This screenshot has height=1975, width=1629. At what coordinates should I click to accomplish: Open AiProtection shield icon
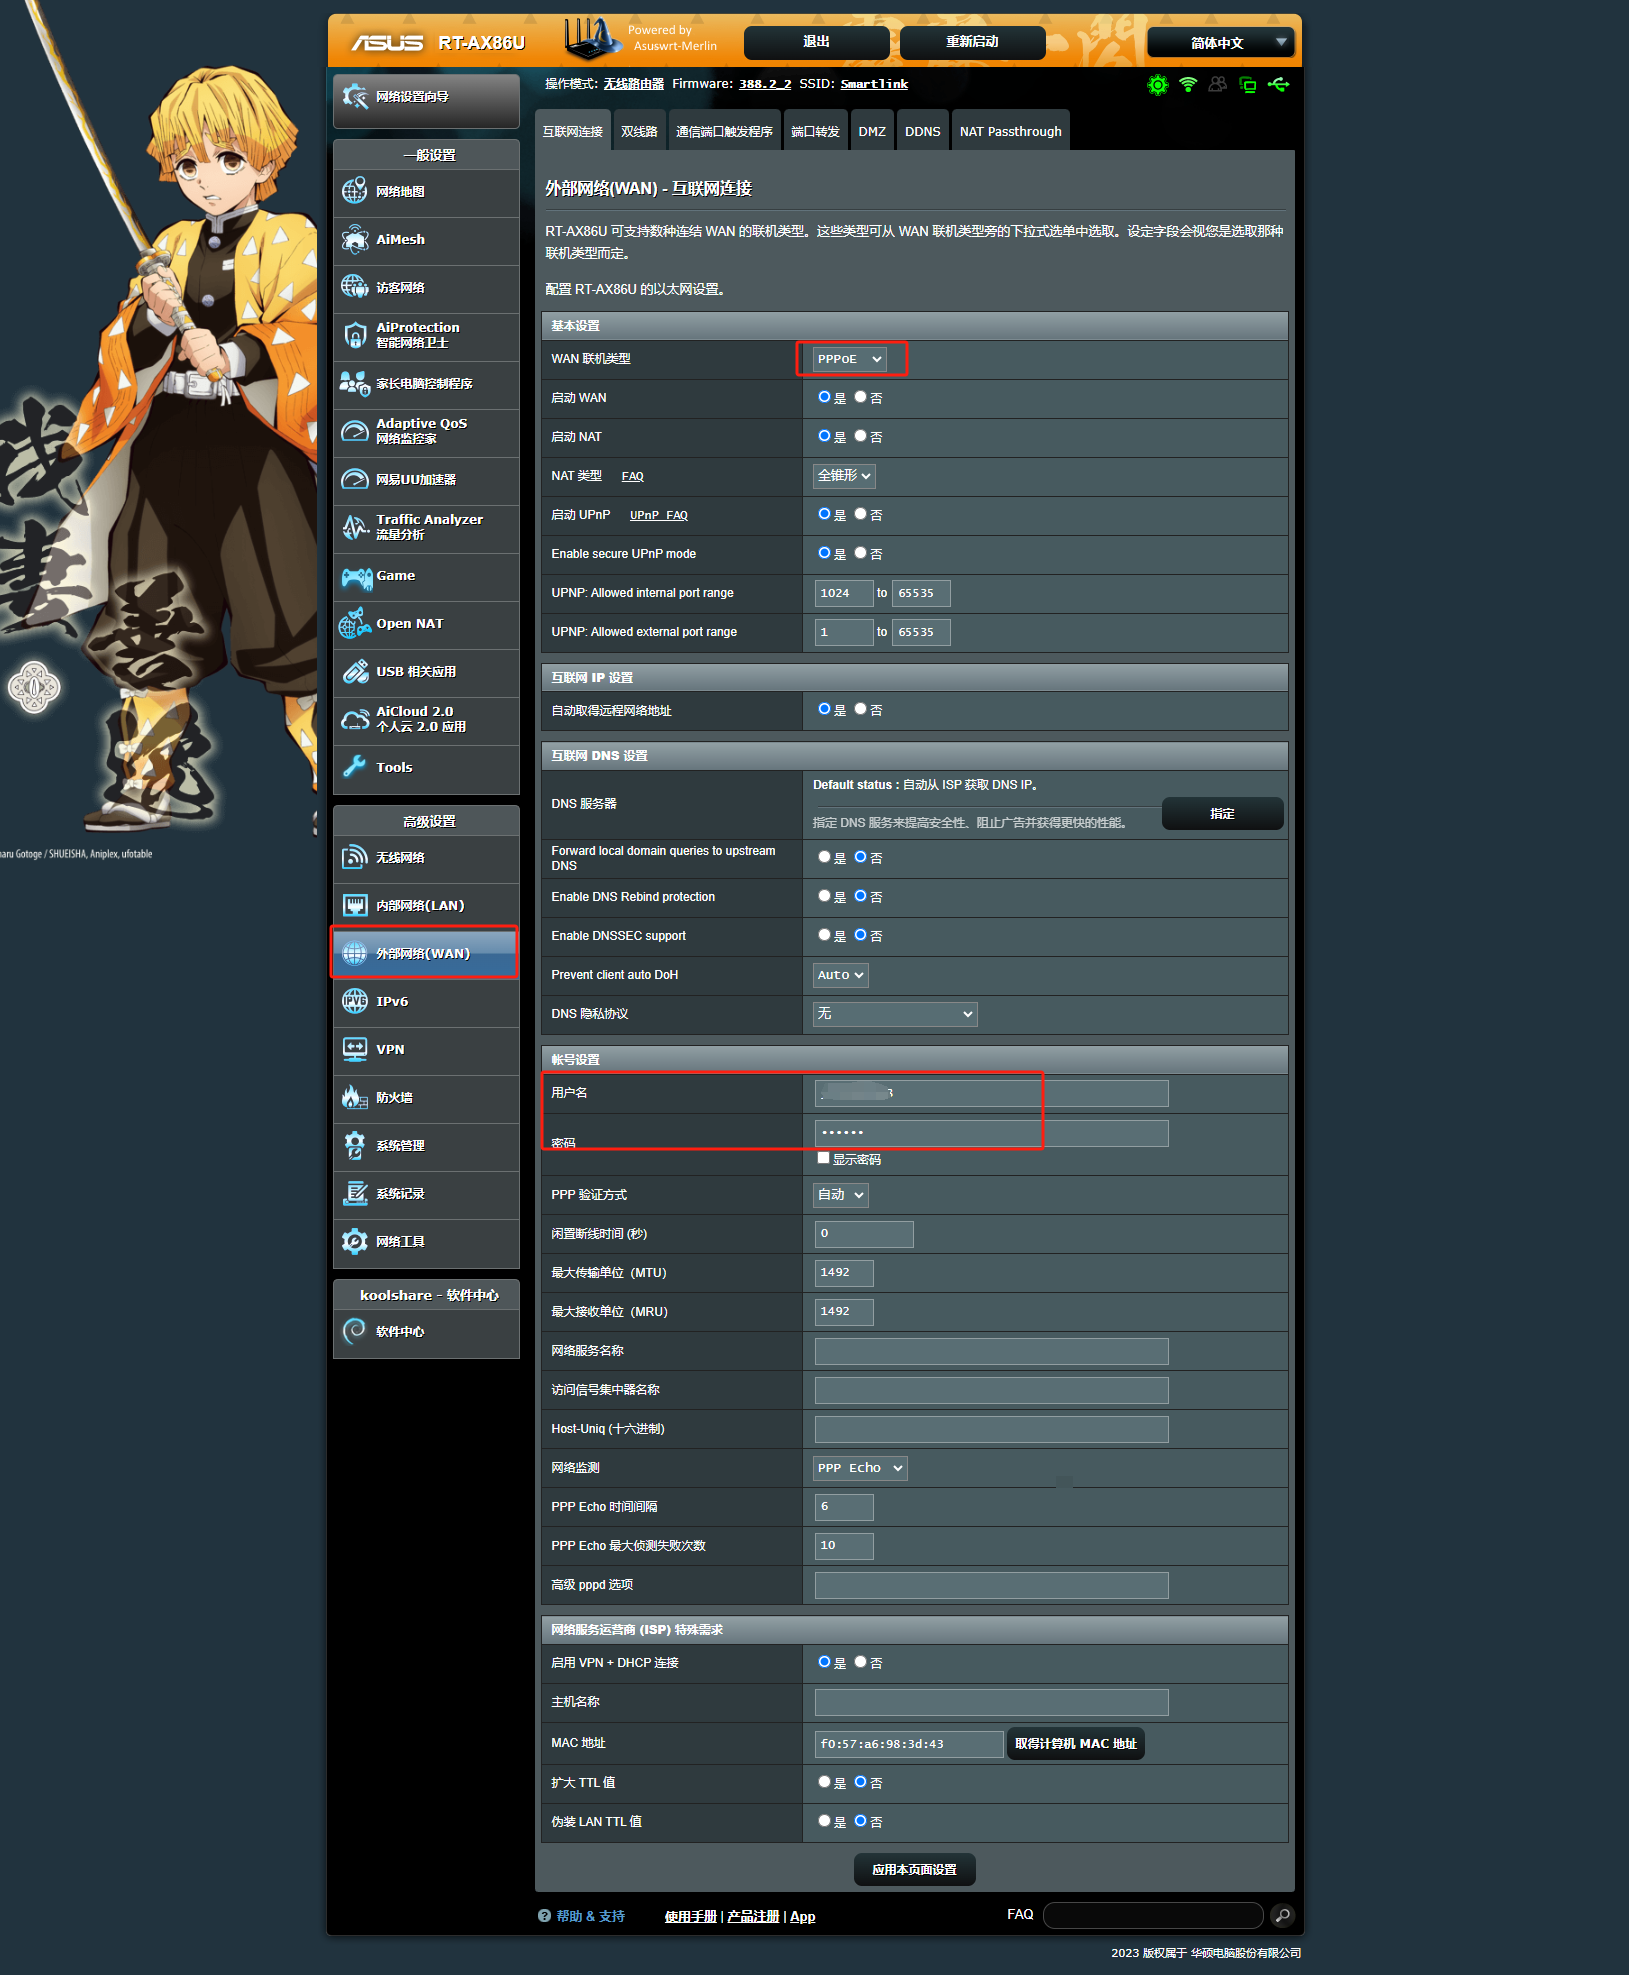[355, 335]
